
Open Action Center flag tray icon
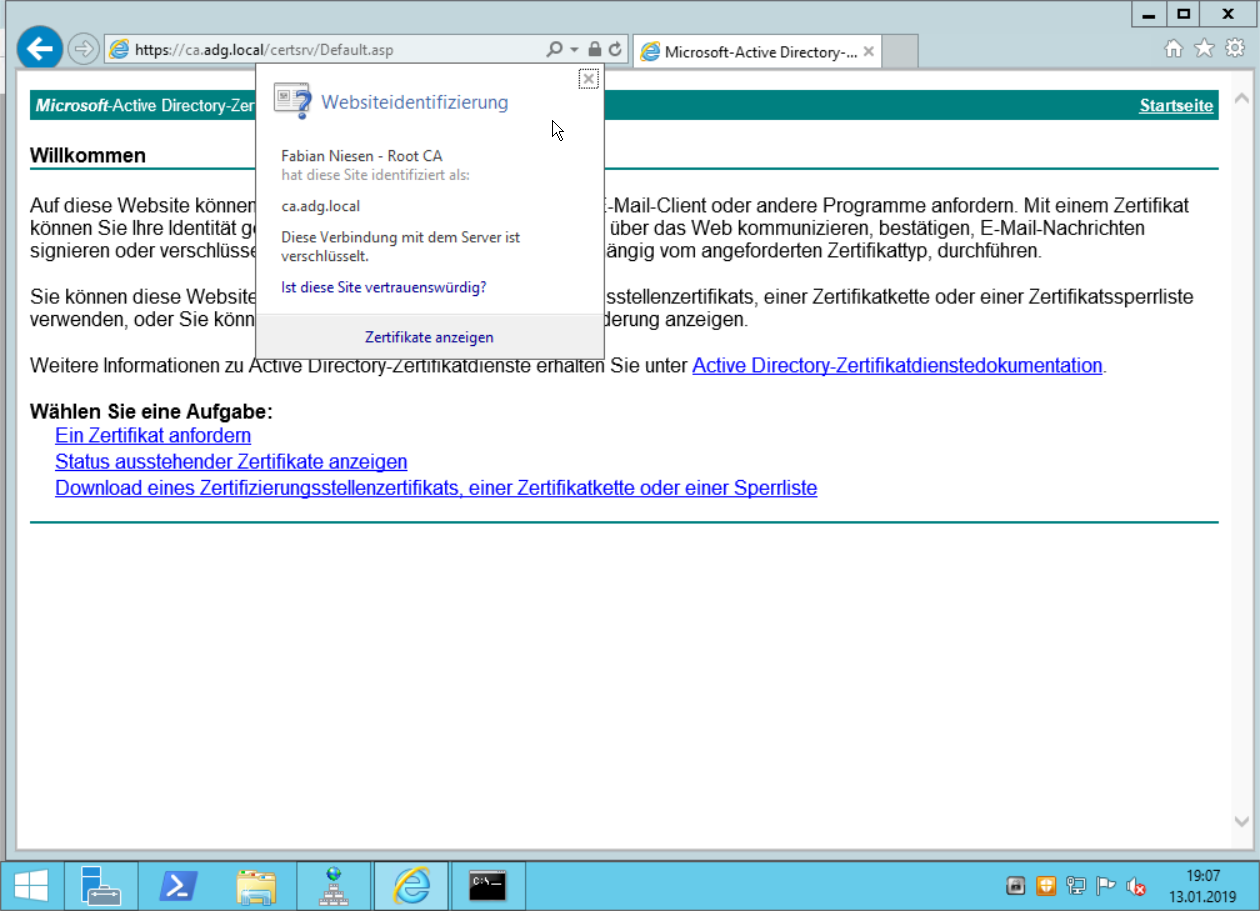pyautogui.click(x=1106, y=886)
